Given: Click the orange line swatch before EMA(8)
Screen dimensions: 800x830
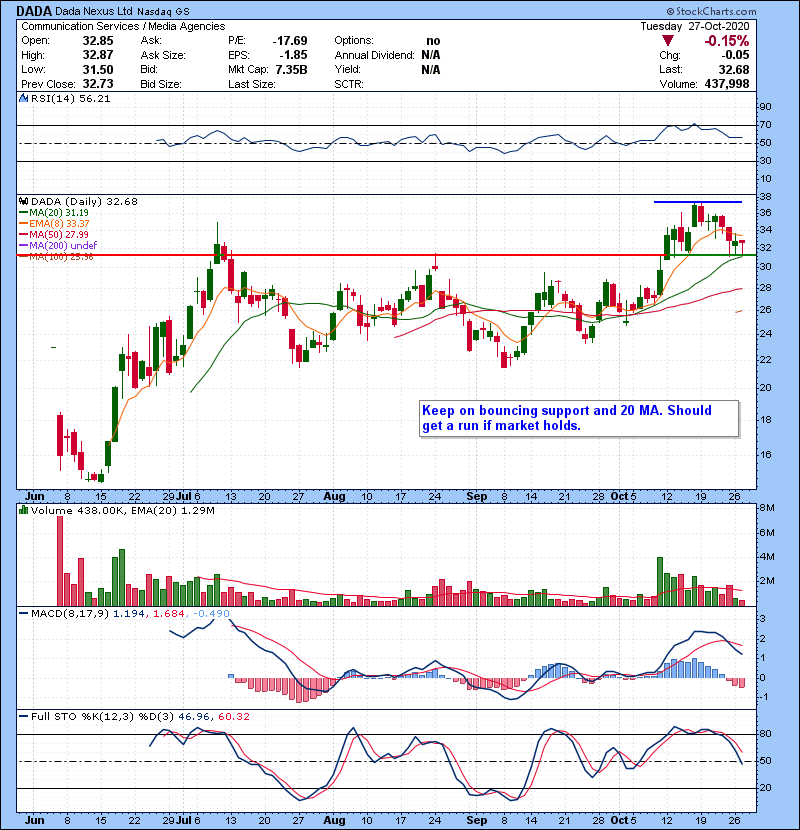Looking at the screenshot, I should tap(23, 224).
